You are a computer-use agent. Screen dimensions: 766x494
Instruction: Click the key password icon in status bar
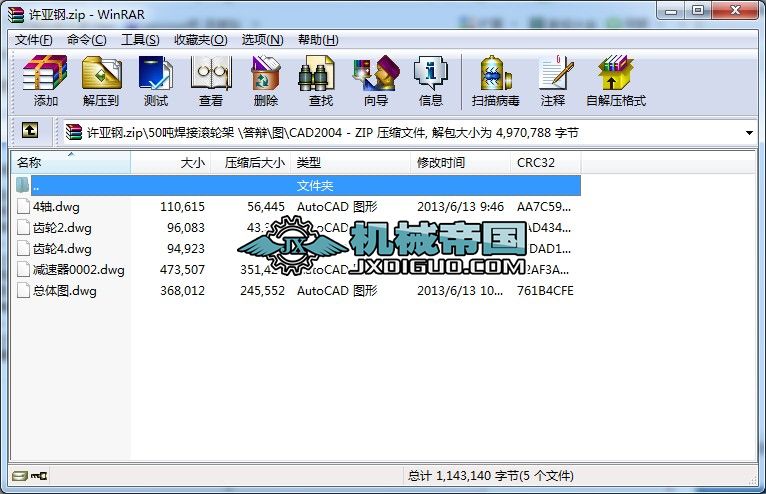39,475
